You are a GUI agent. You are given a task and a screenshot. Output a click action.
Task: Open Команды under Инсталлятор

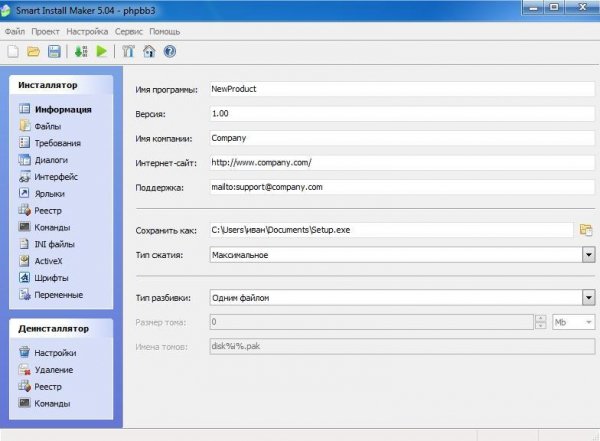point(52,227)
